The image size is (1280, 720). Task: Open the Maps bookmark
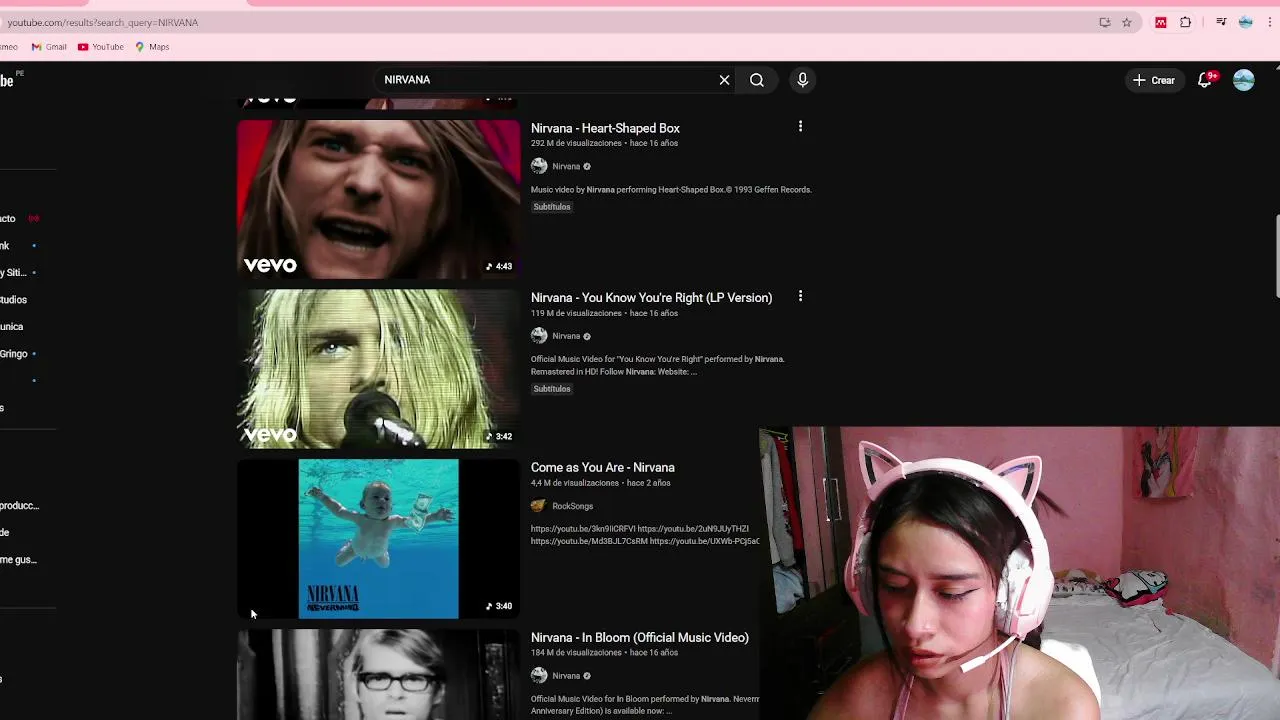[x=152, y=47]
